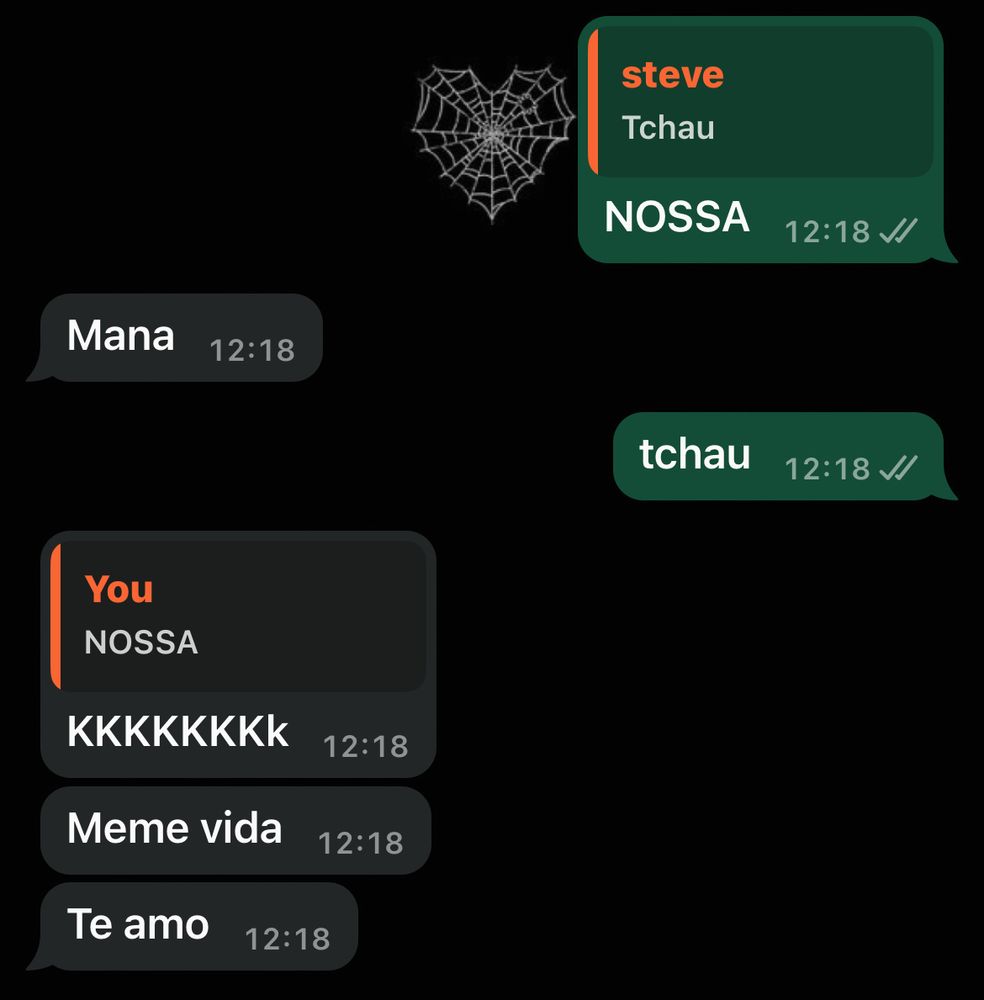Select the NOSSA sent message text
The width and height of the screenshot is (984, 1000).
coord(677,217)
